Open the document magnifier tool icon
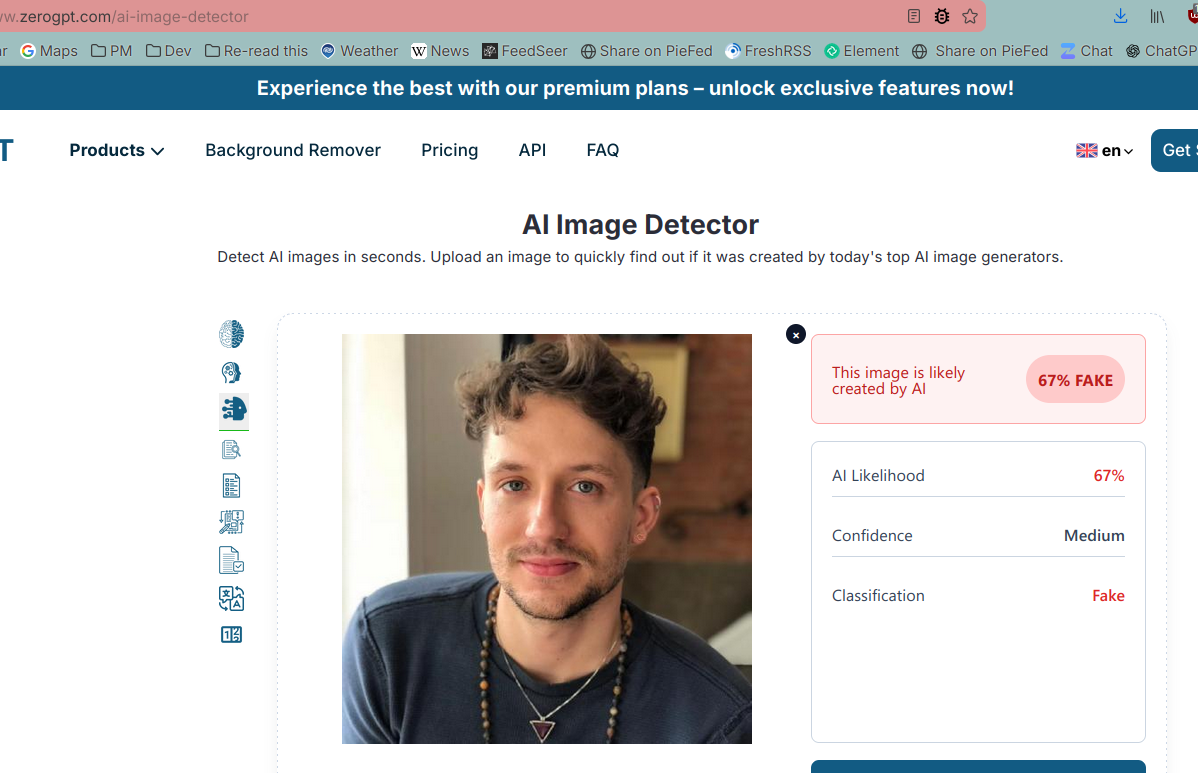The image size is (1198, 773). click(232, 449)
